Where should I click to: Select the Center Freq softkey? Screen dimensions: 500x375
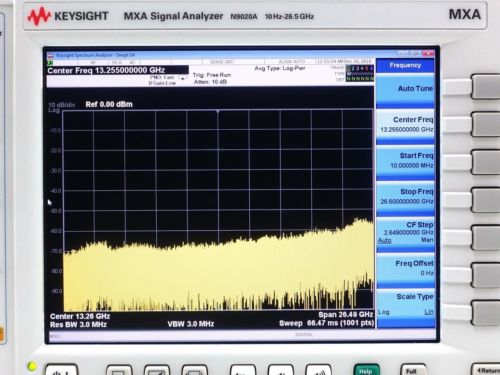click(x=405, y=125)
